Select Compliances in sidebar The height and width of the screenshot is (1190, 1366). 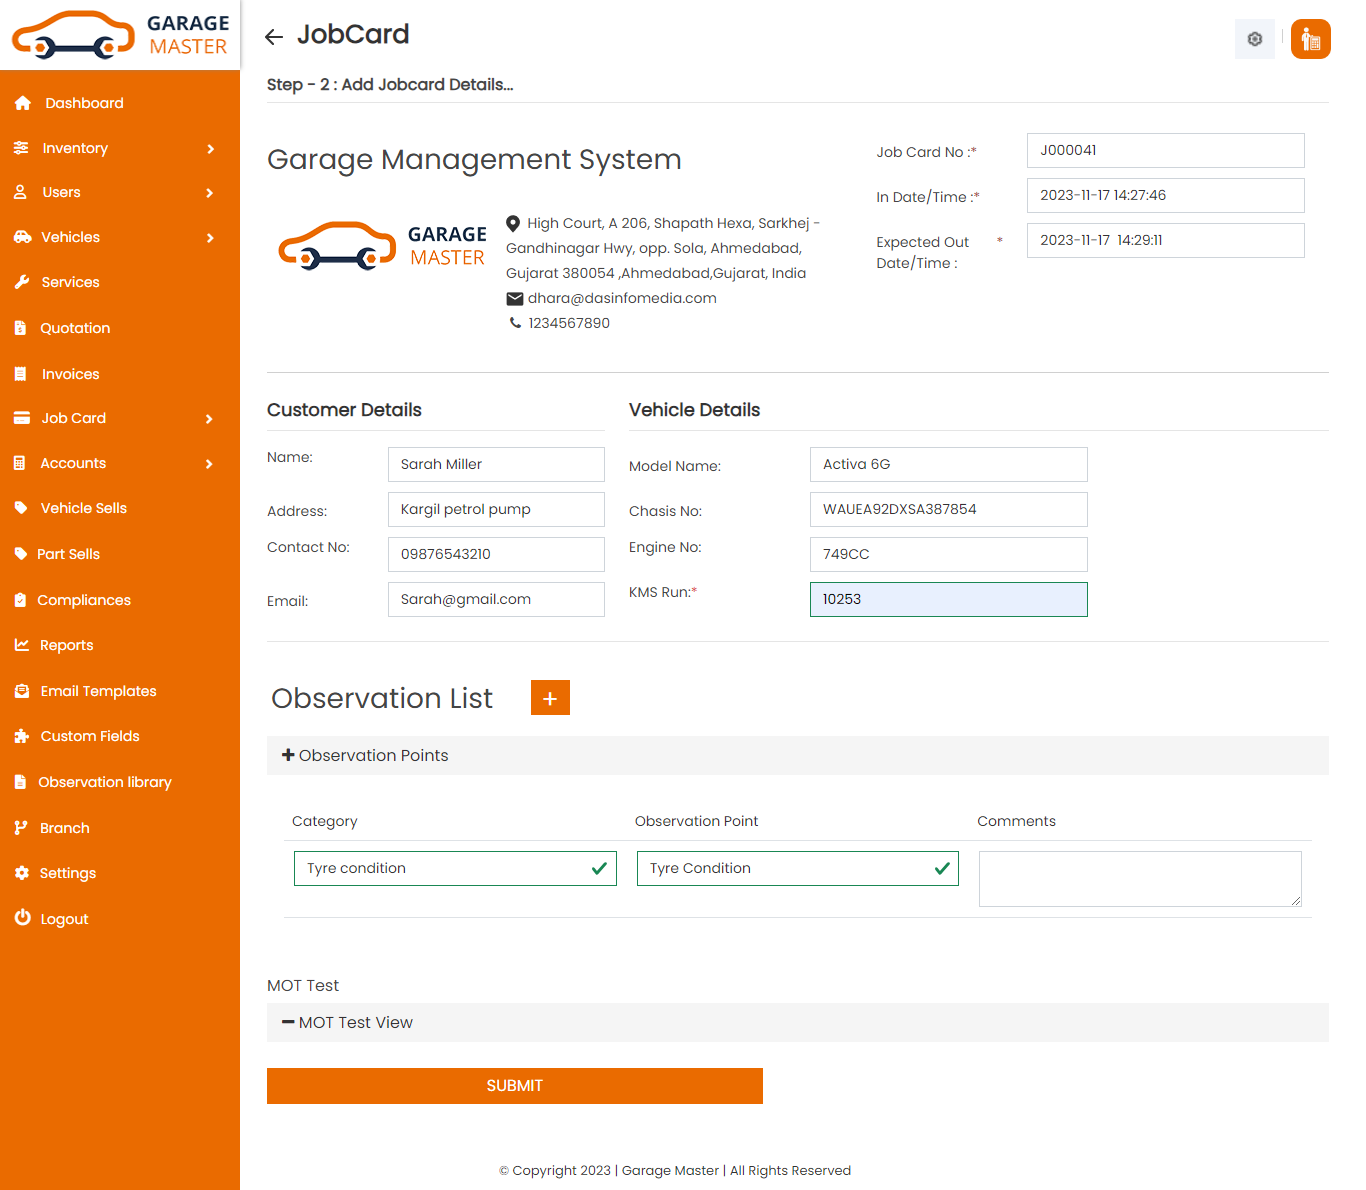pyautogui.click(x=84, y=600)
